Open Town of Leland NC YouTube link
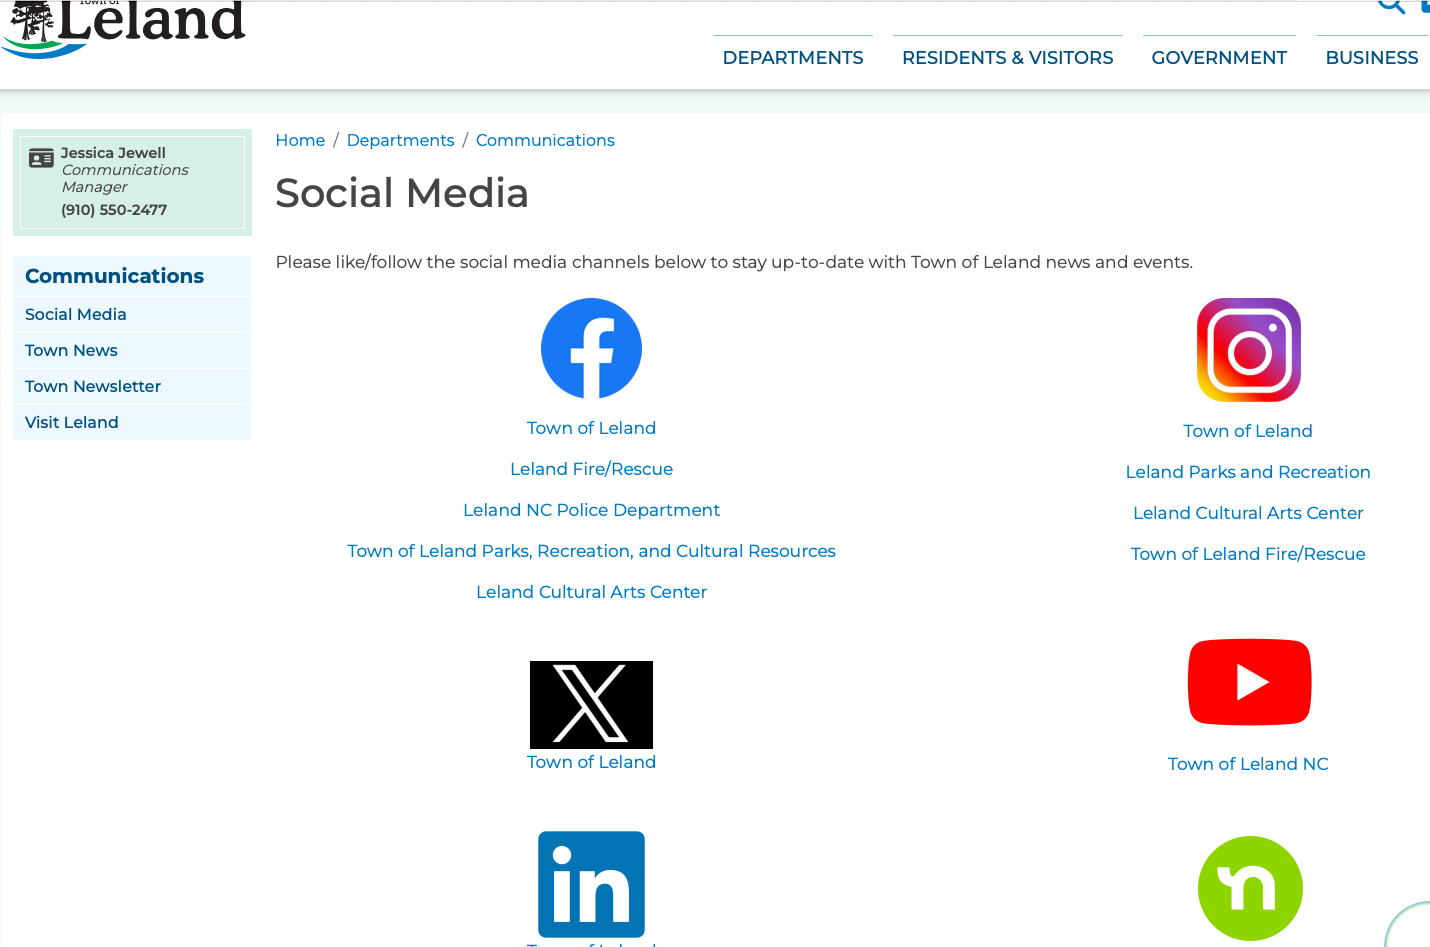Image resolution: width=1430 pixels, height=947 pixels. coord(1248,764)
